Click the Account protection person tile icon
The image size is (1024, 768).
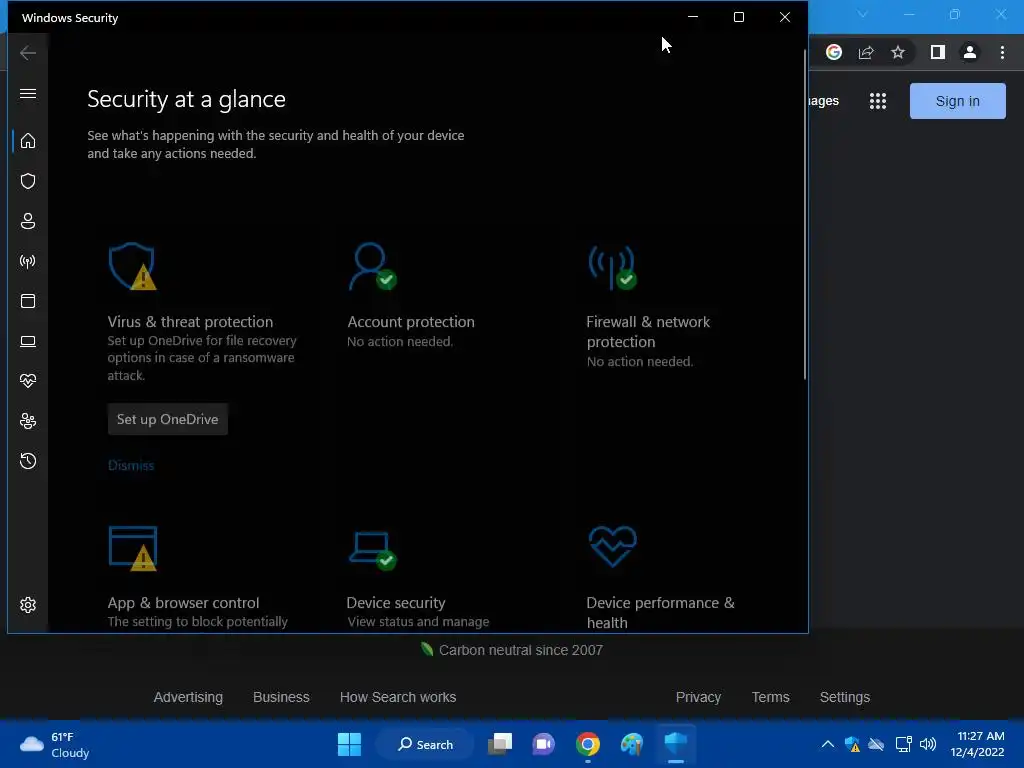coord(372,266)
